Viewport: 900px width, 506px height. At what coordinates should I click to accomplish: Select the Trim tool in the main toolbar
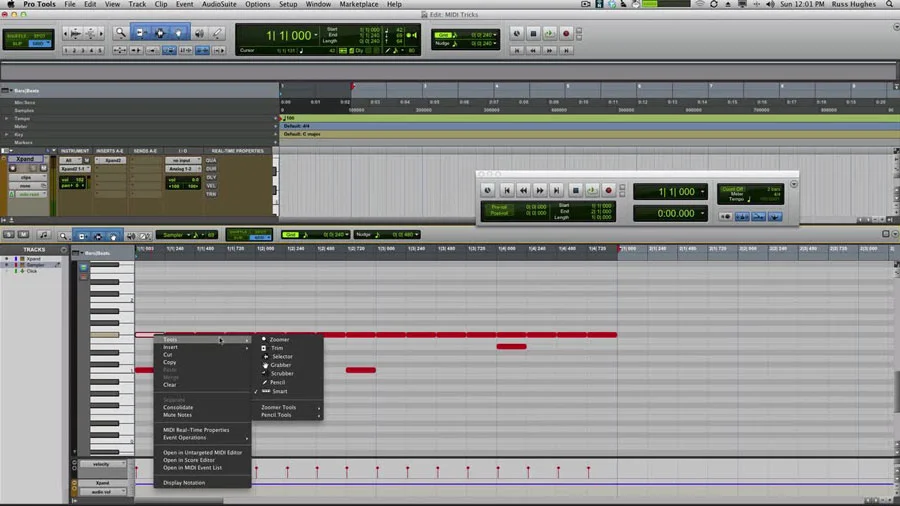click(140, 33)
